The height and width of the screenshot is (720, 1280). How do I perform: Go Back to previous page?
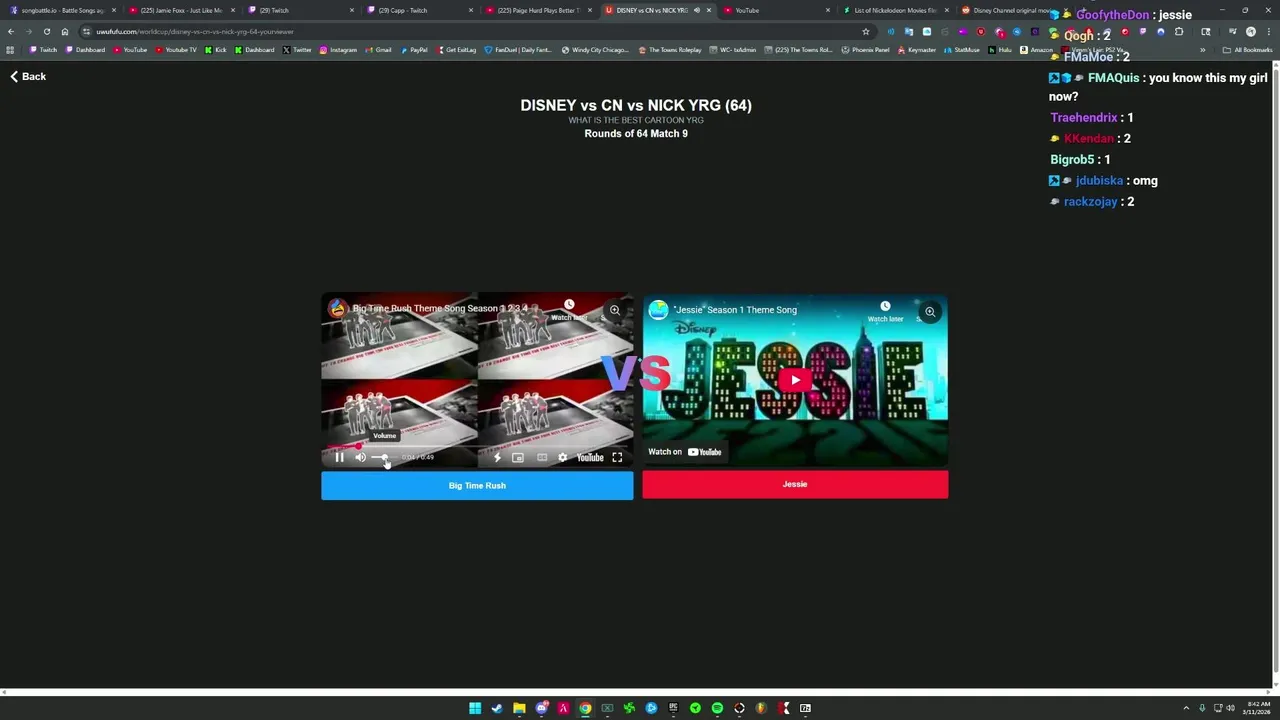[28, 76]
